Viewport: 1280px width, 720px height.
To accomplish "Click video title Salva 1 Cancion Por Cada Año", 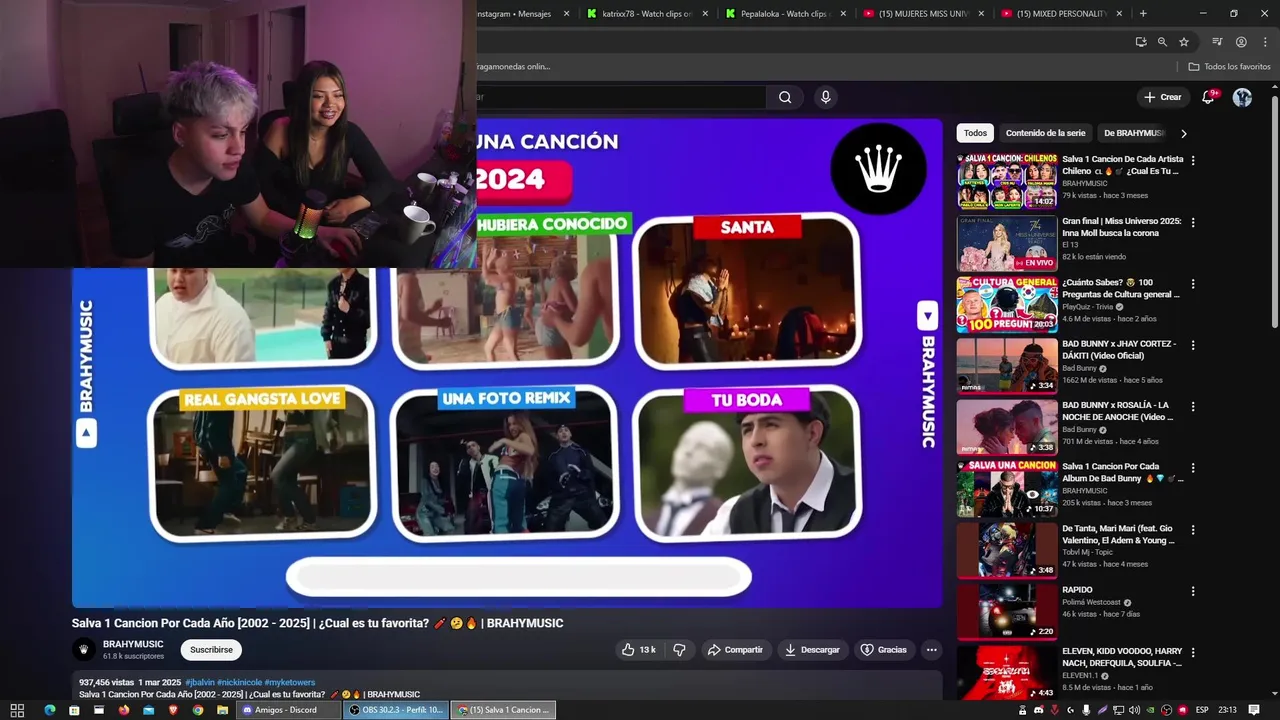I will [317, 623].
